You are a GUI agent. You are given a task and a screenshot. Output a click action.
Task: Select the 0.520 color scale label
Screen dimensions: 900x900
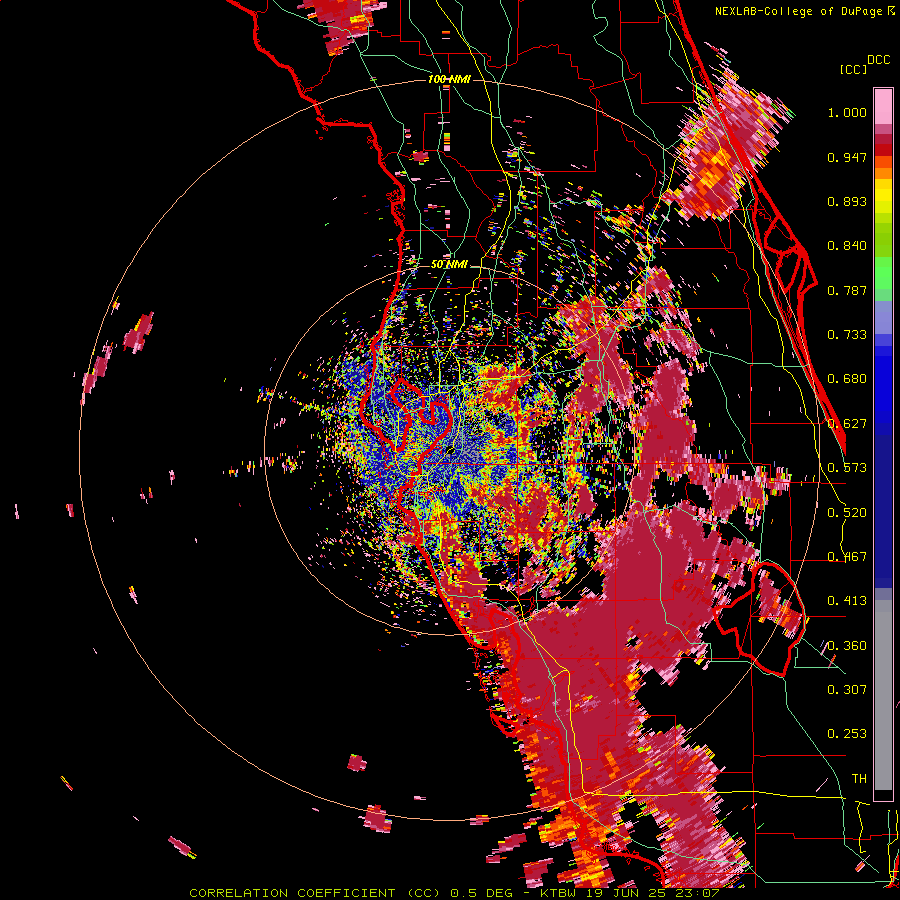847,513
